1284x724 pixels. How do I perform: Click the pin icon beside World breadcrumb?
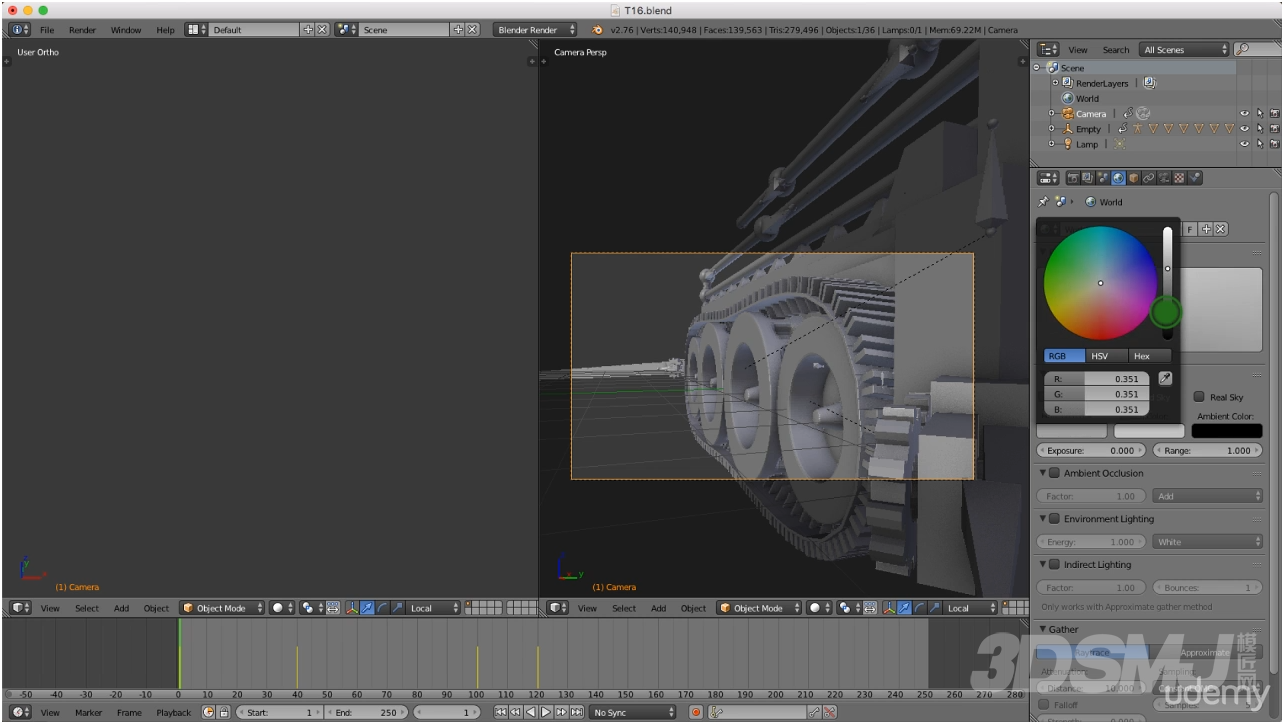coord(1043,202)
